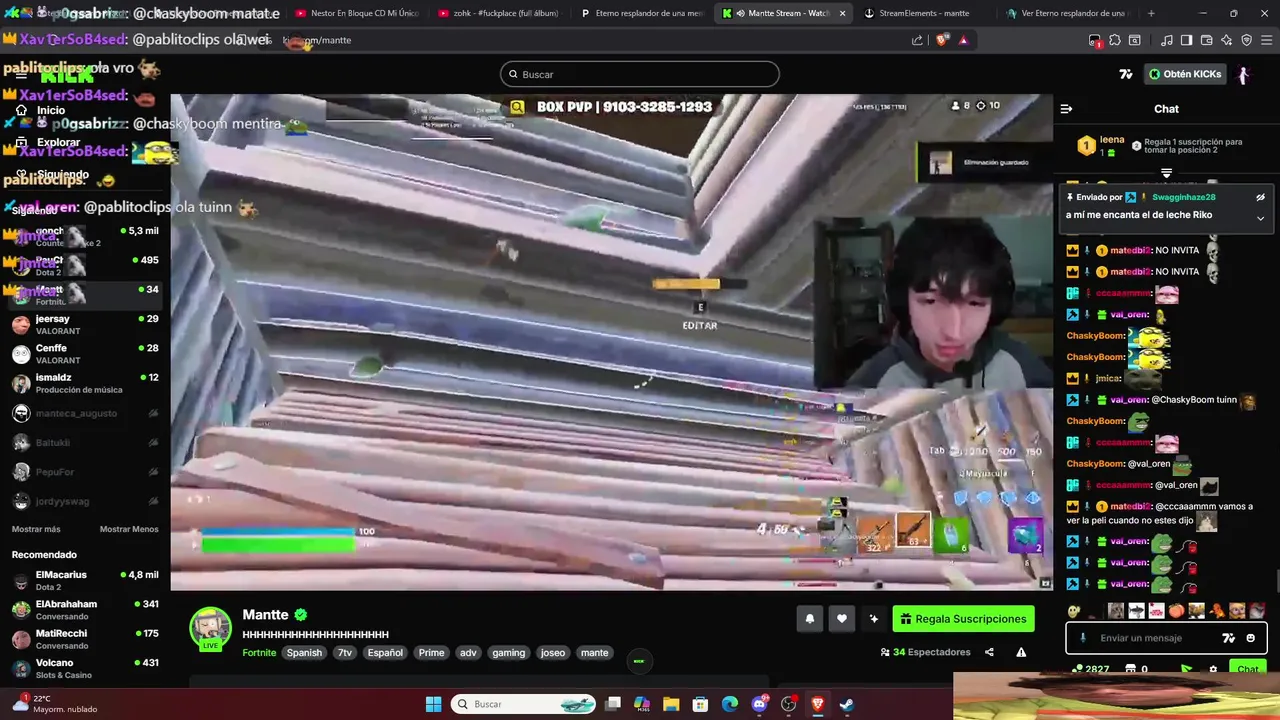Switch to the Ver Eterno resplandor tab

[1069, 13]
